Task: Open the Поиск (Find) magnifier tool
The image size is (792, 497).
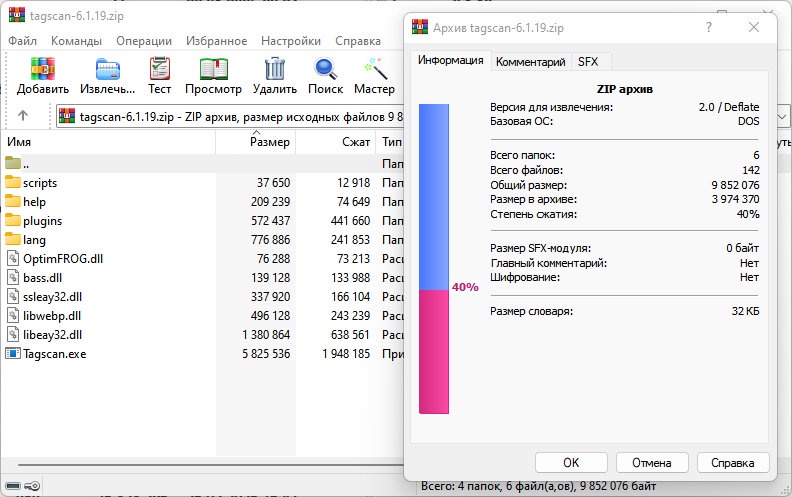Action: click(x=325, y=69)
